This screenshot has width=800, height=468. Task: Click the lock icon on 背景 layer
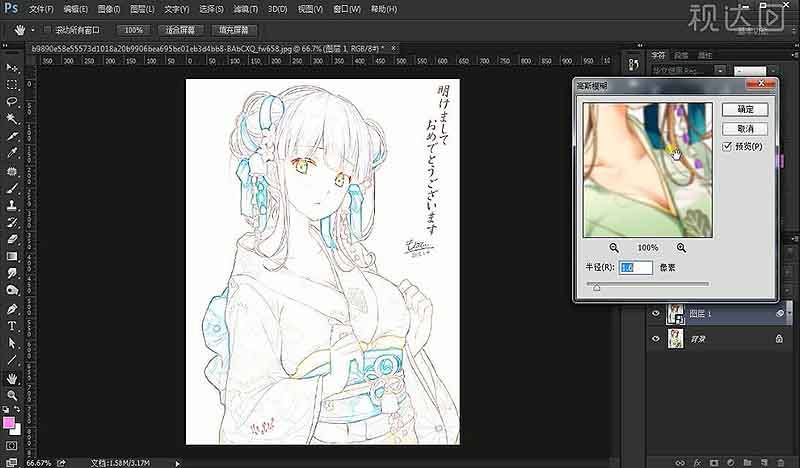tap(779, 338)
